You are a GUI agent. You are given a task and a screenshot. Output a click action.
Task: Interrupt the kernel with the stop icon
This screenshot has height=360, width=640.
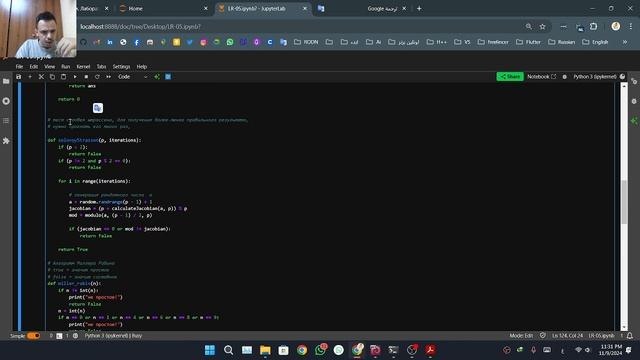tap(86, 77)
